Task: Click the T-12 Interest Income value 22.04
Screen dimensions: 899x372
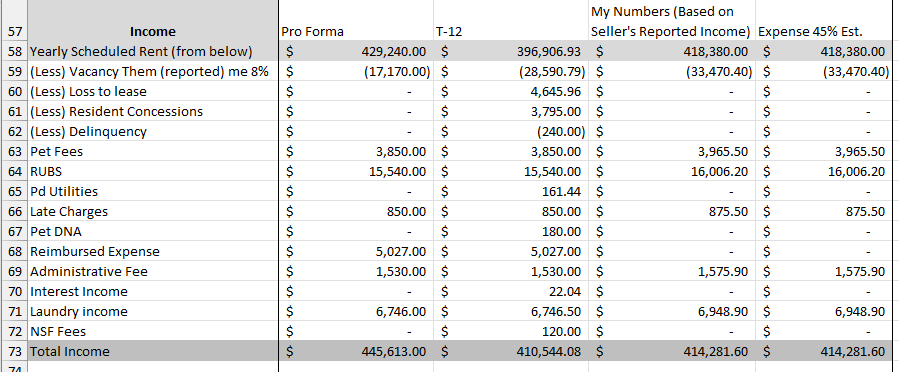Action: (x=511, y=291)
